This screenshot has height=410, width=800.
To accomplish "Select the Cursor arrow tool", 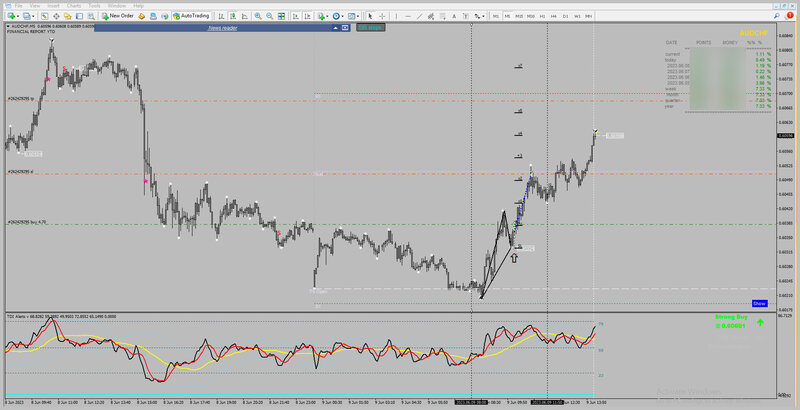I will [370, 16].
